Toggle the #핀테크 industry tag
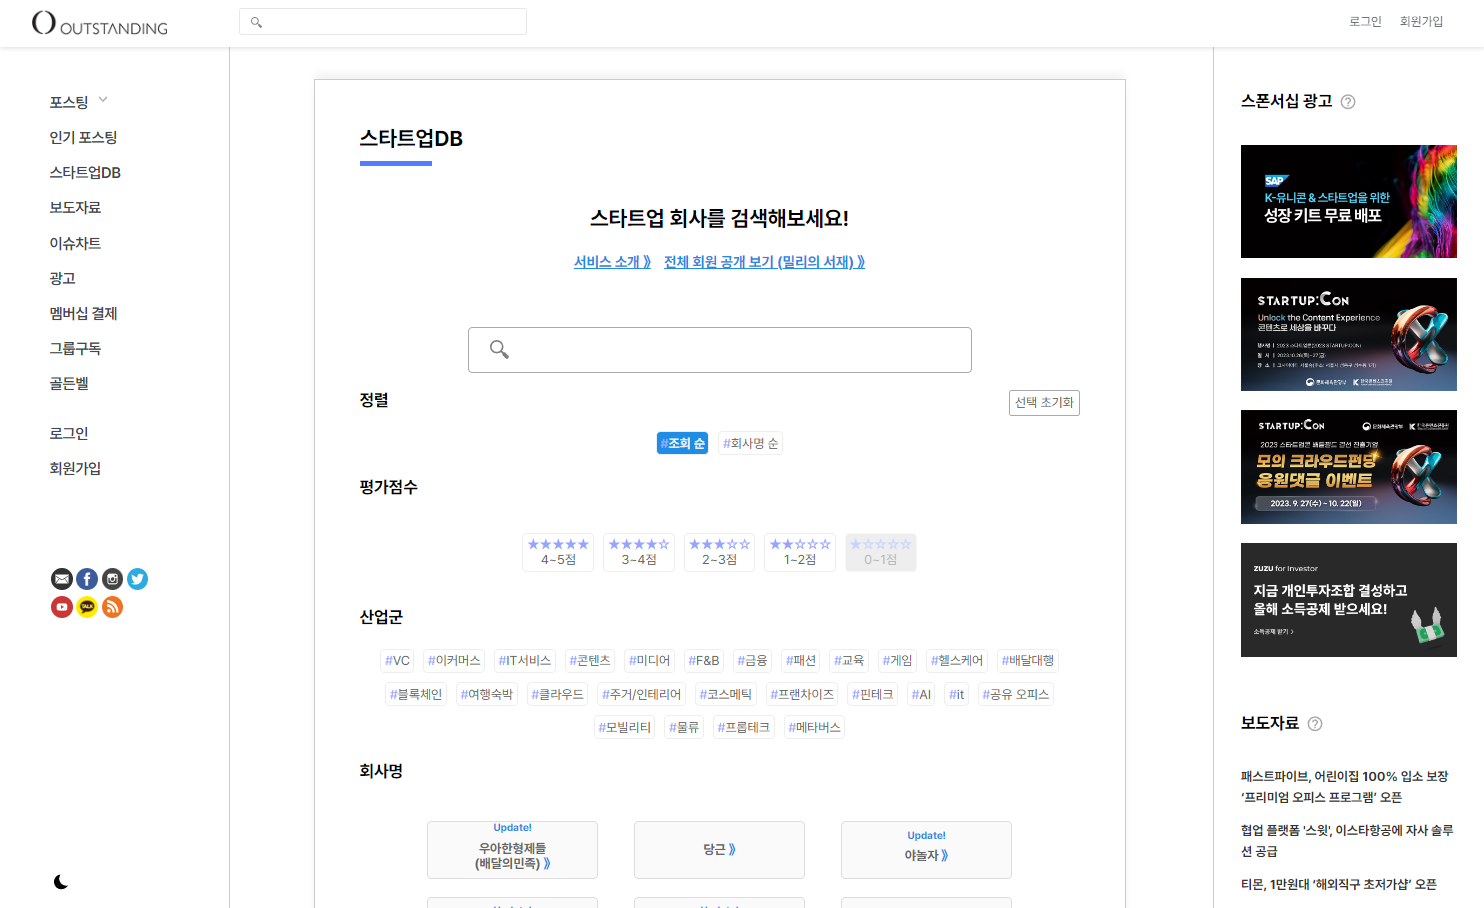Screen dimensions: 1484x908 tap(872, 694)
